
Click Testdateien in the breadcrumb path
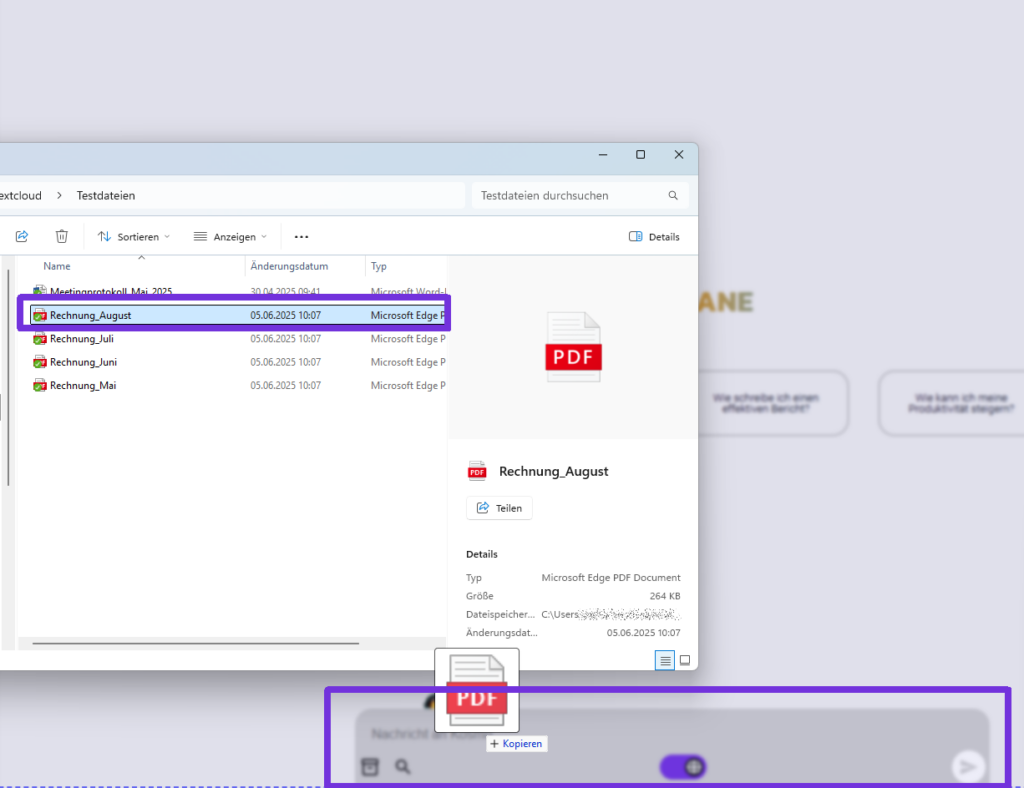point(106,196)
